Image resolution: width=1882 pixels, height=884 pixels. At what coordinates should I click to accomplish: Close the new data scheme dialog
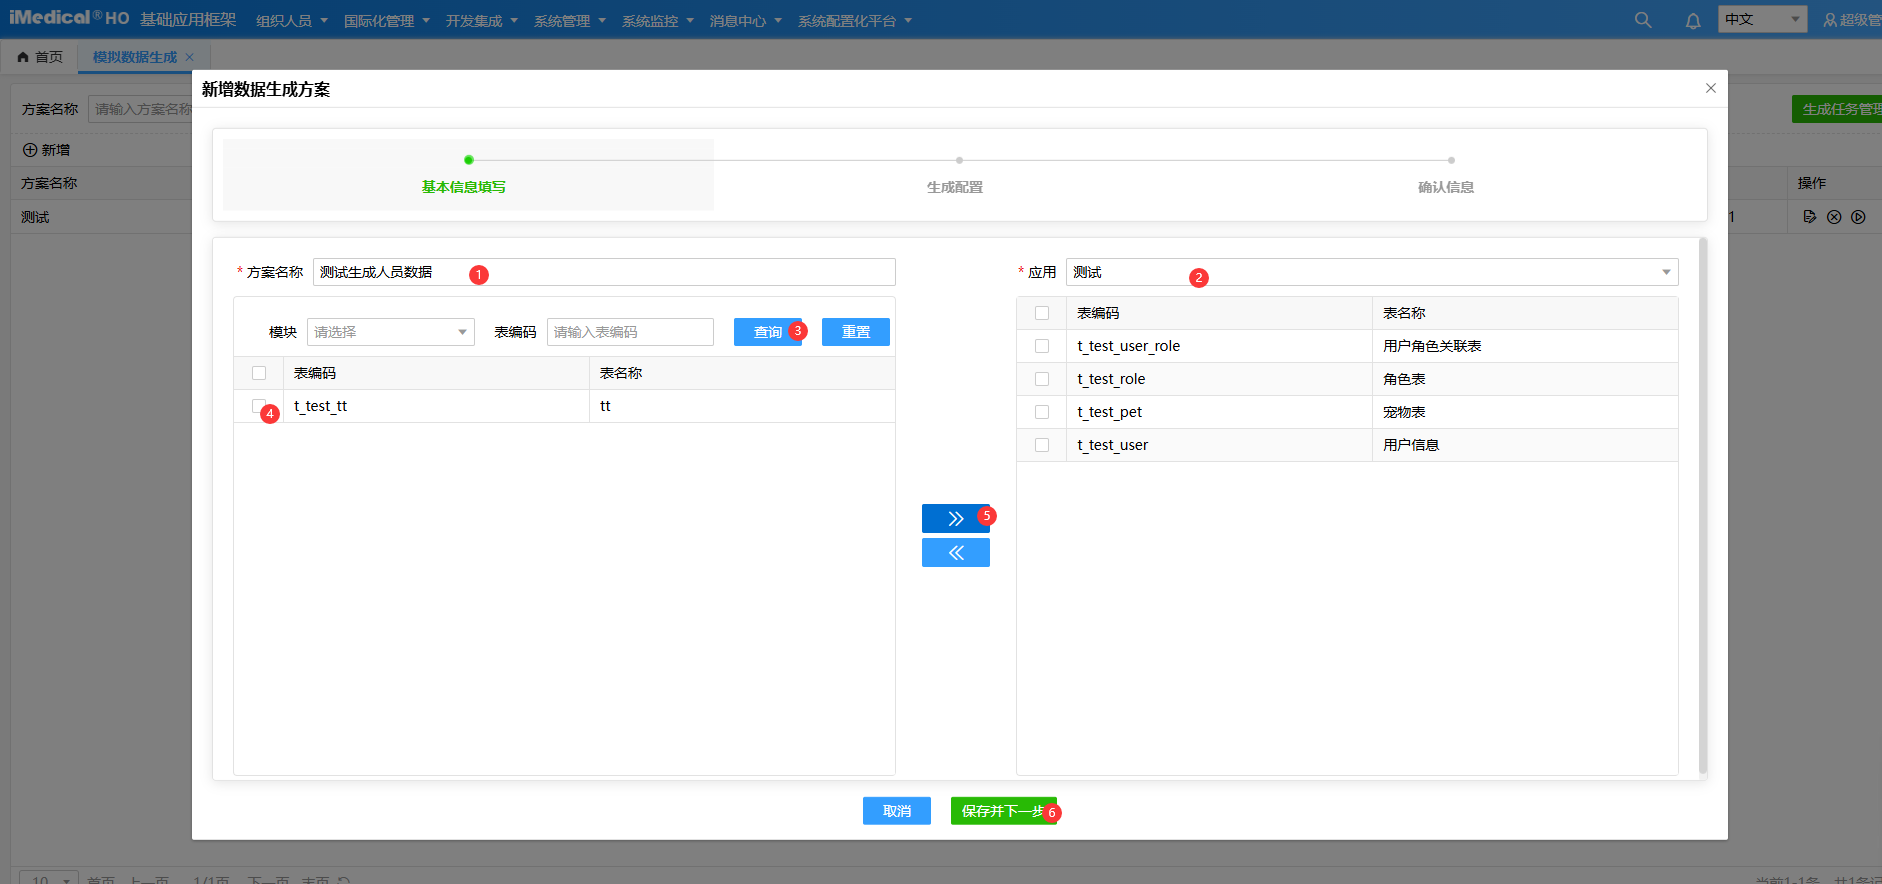(1710, 88)
